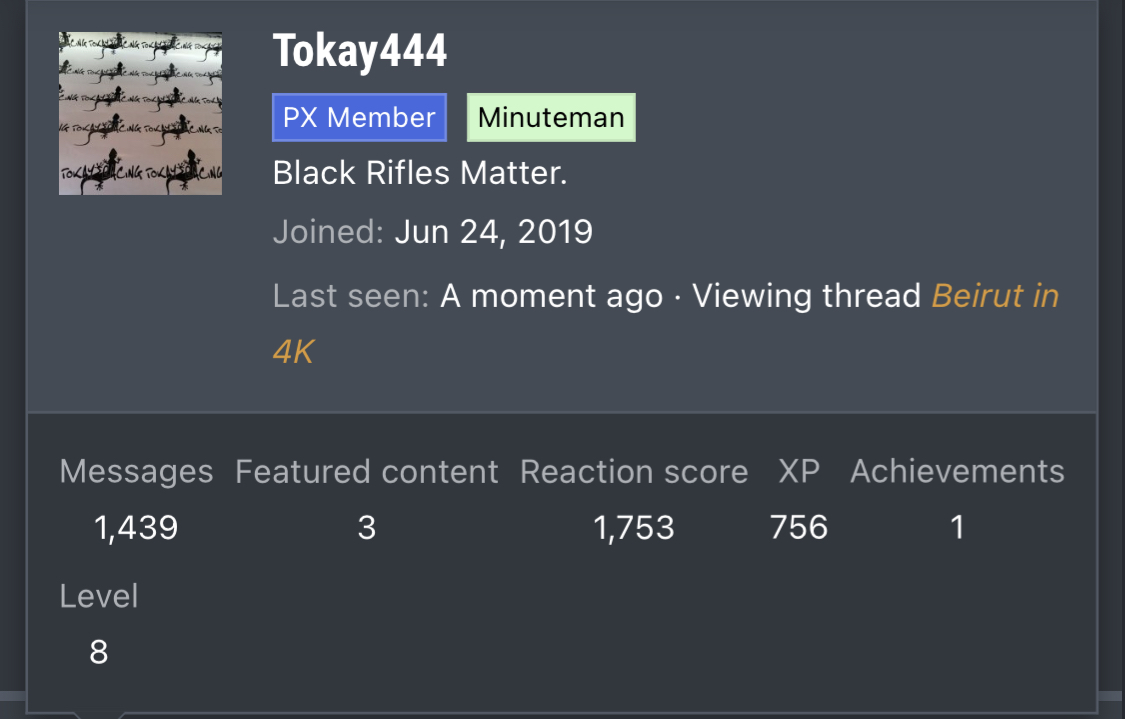Open Tokay444's avatar image

[x=140, y=113]
